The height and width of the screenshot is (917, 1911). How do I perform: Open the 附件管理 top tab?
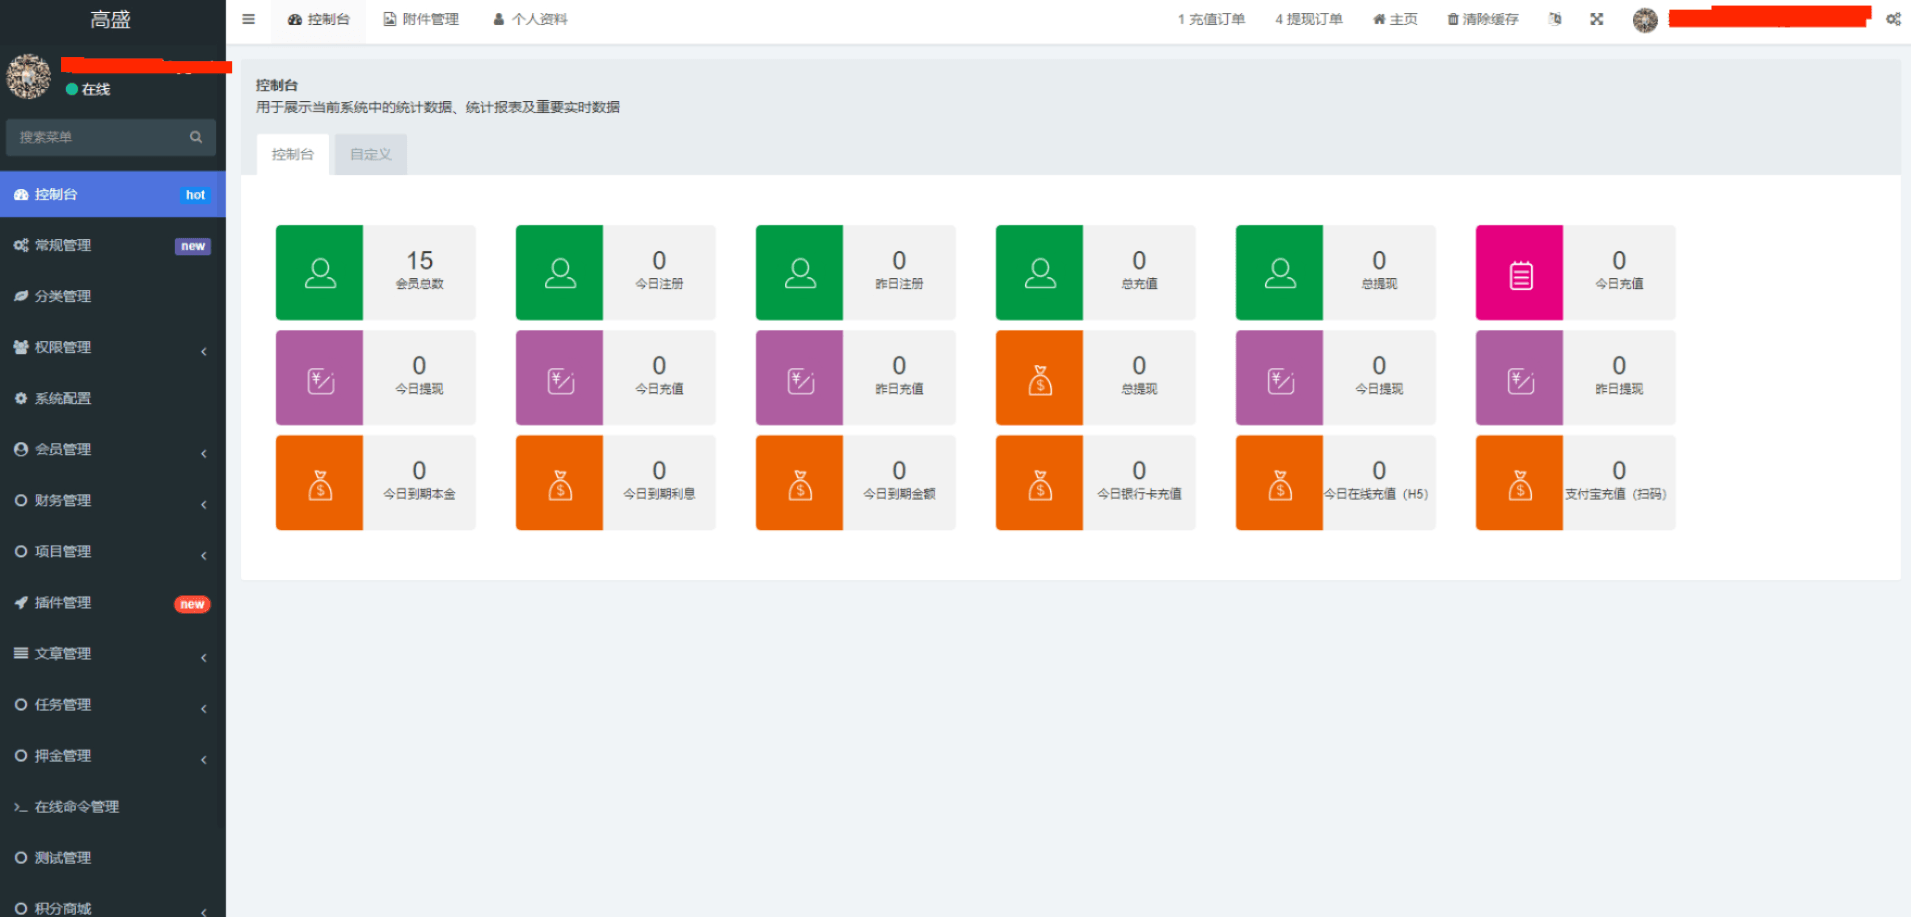click(x=421, y=19)
